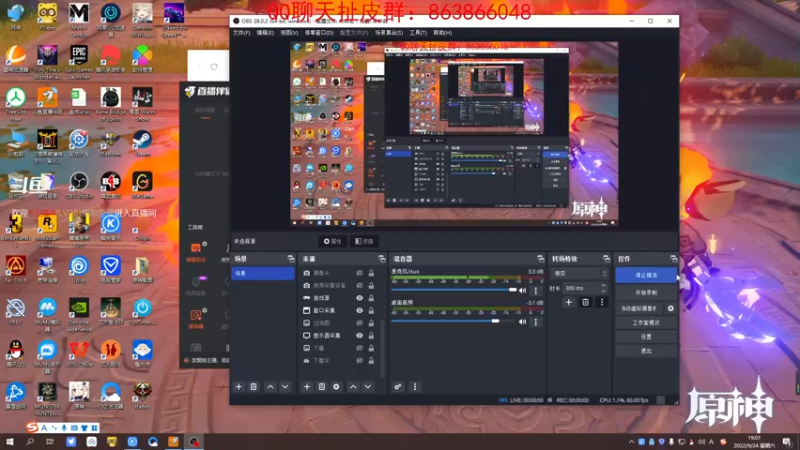The image size is (800, 450).
Task: Click 工作室模式 Studio Mode button
Action: pos(646,322)
